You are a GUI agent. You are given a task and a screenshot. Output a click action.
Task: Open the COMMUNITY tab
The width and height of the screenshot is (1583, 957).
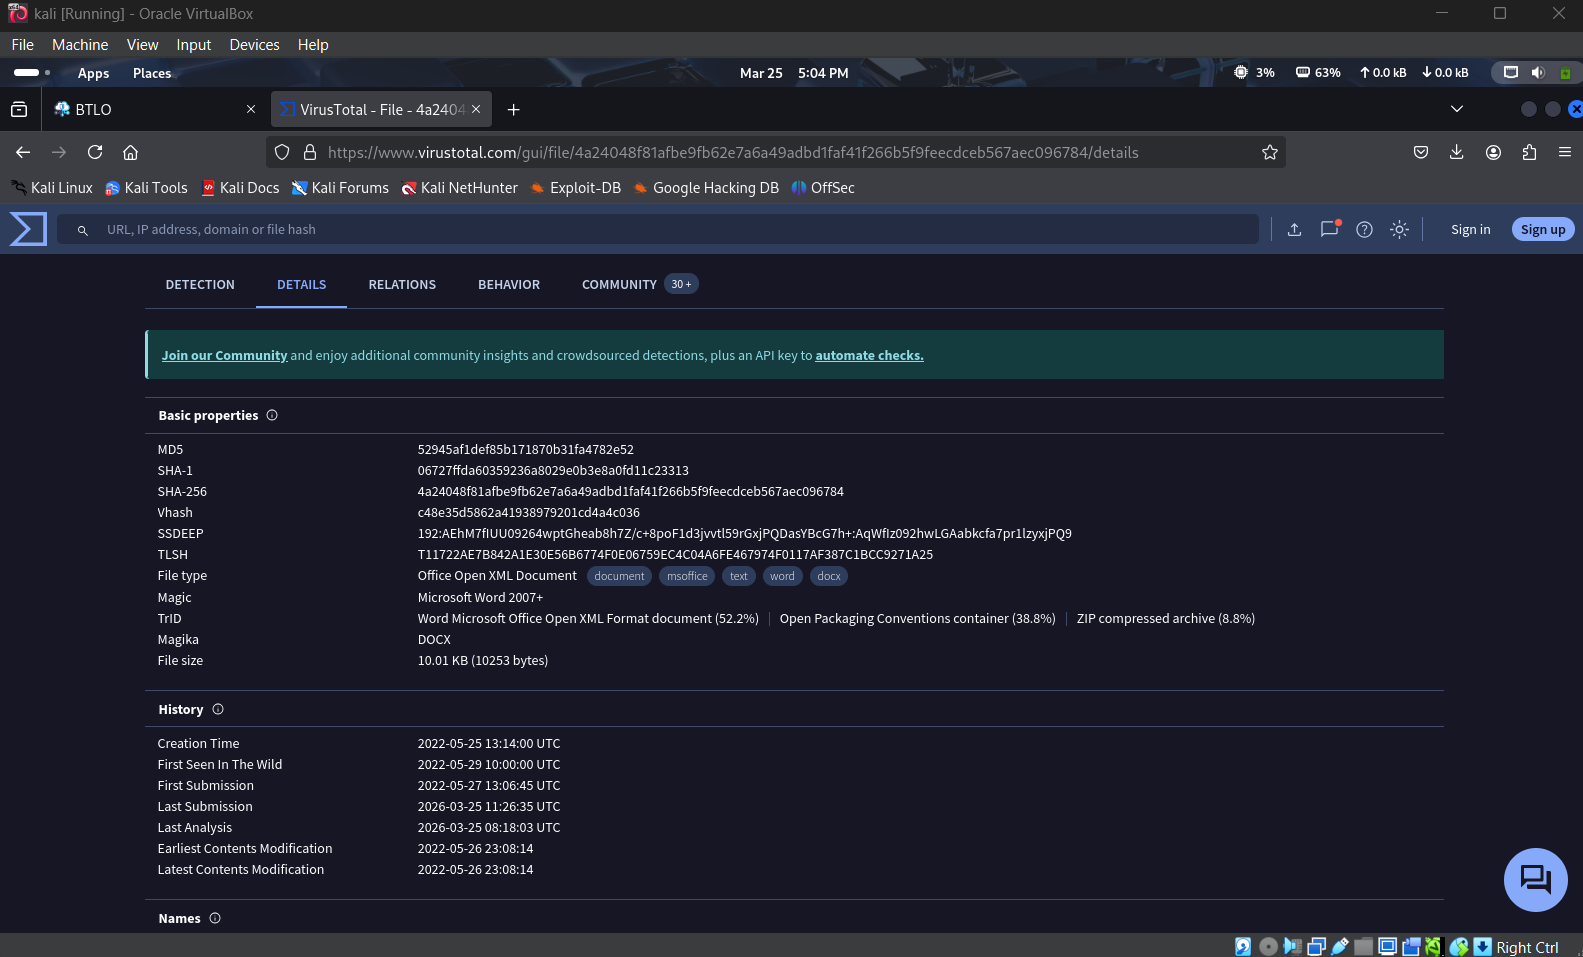[x=640, y=284]
